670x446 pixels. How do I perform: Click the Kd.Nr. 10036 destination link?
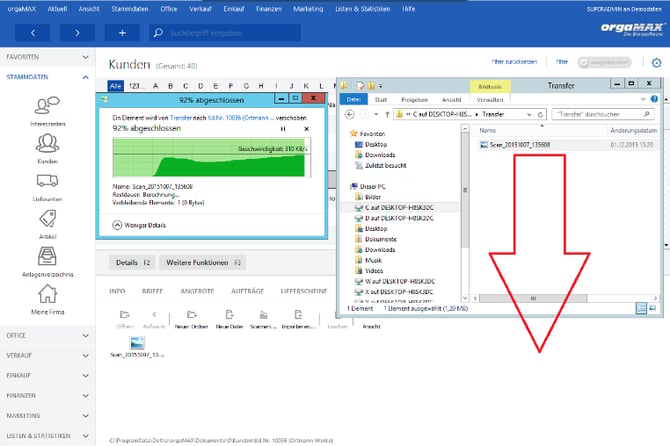click(x=241, y=117)
